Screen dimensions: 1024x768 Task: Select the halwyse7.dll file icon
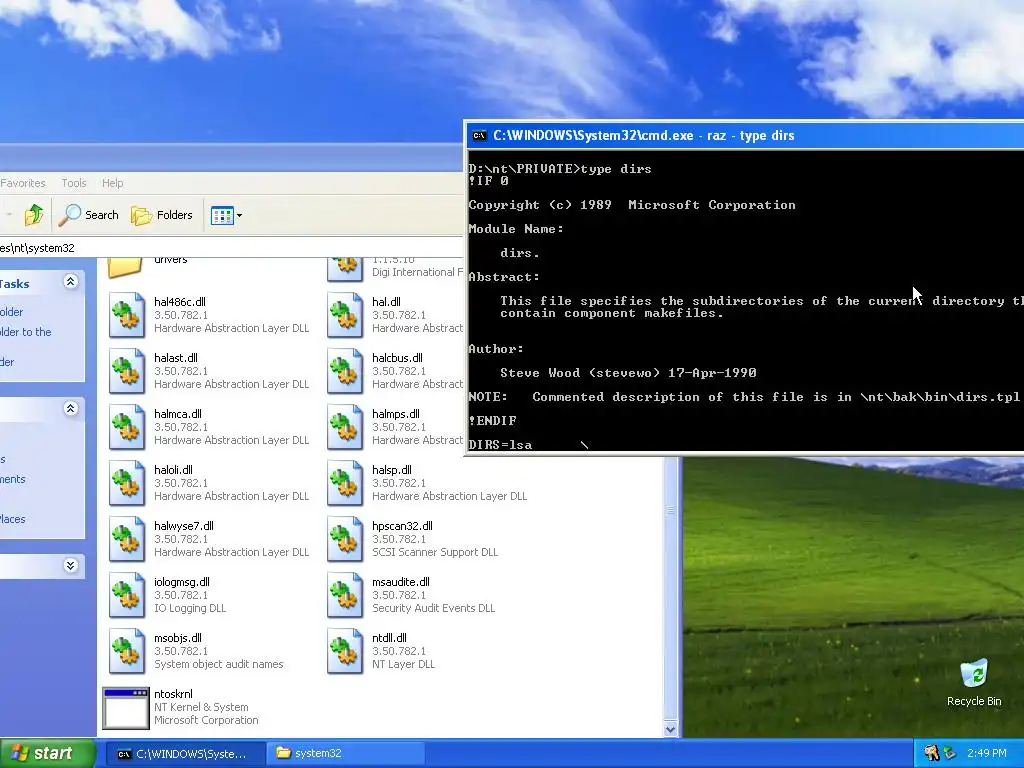coord(127,539)
